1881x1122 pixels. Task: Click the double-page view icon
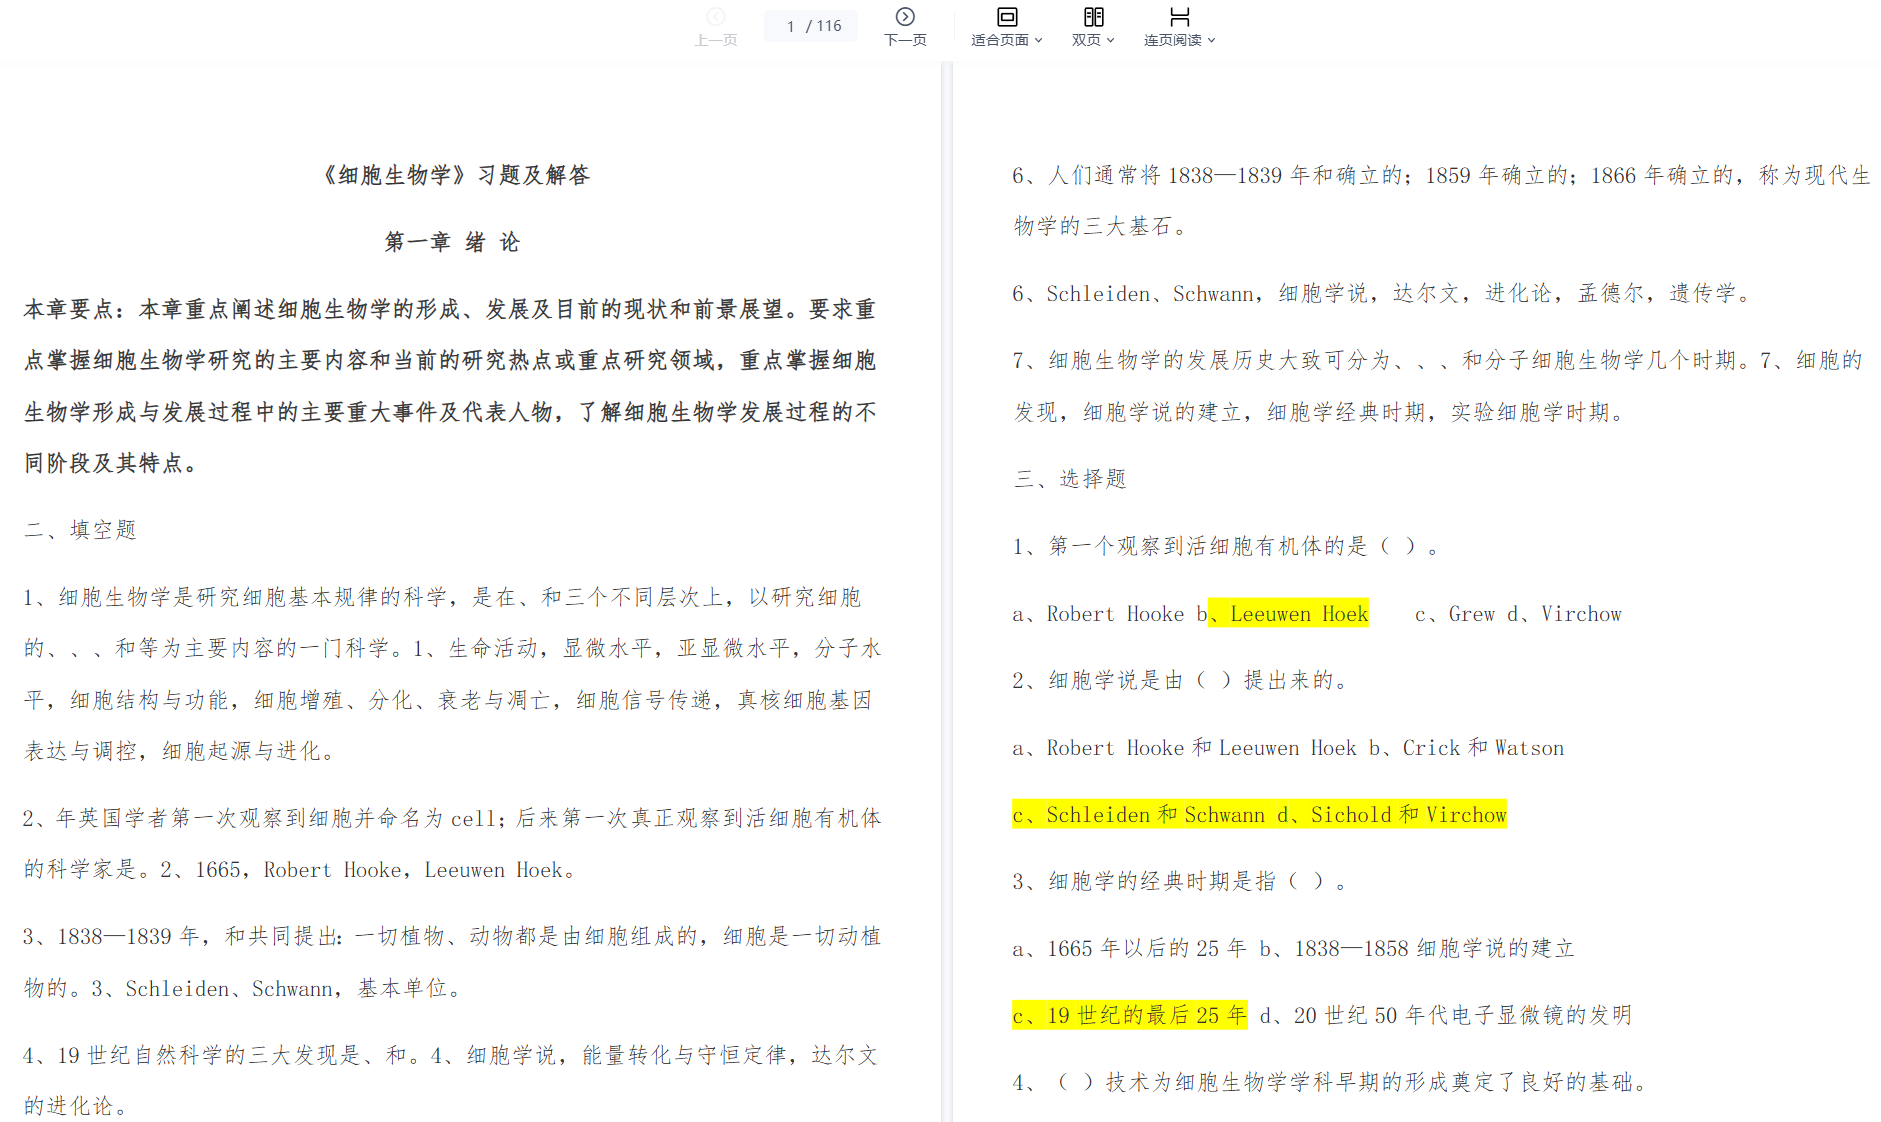point(1093,17)
